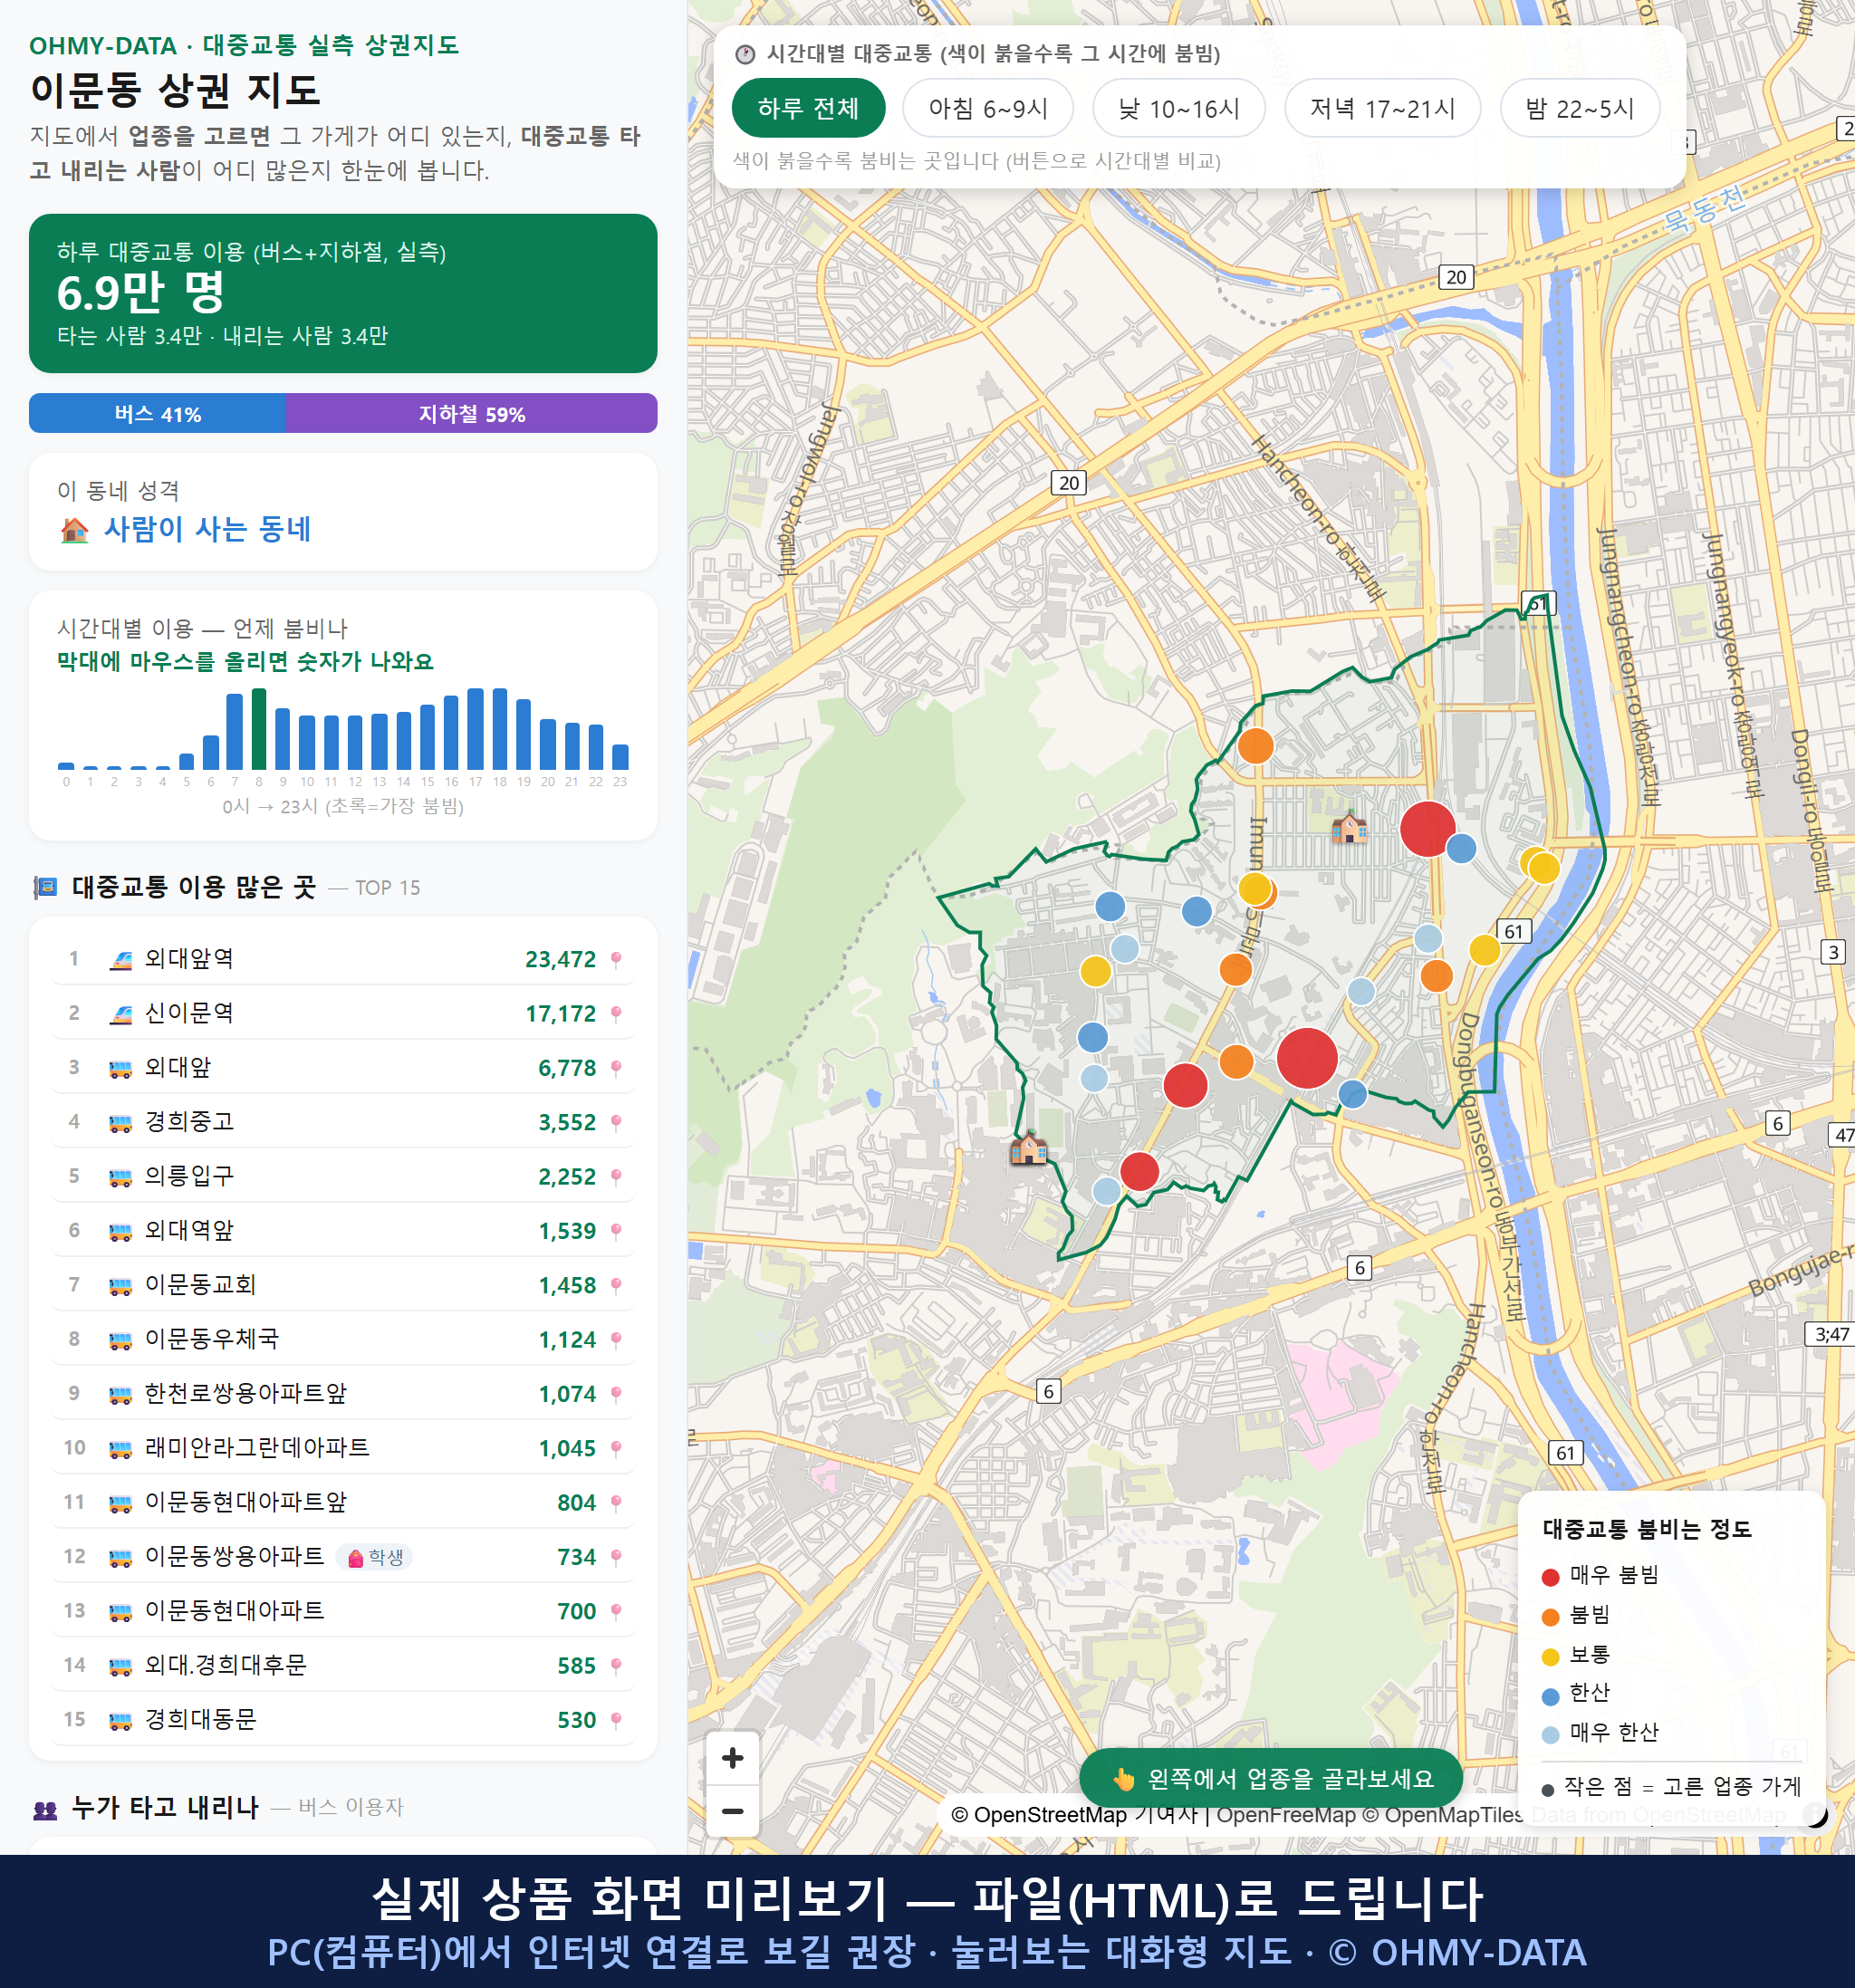
Task: Select the 이문동교회 list row
Action: (x=343, y=1285)
